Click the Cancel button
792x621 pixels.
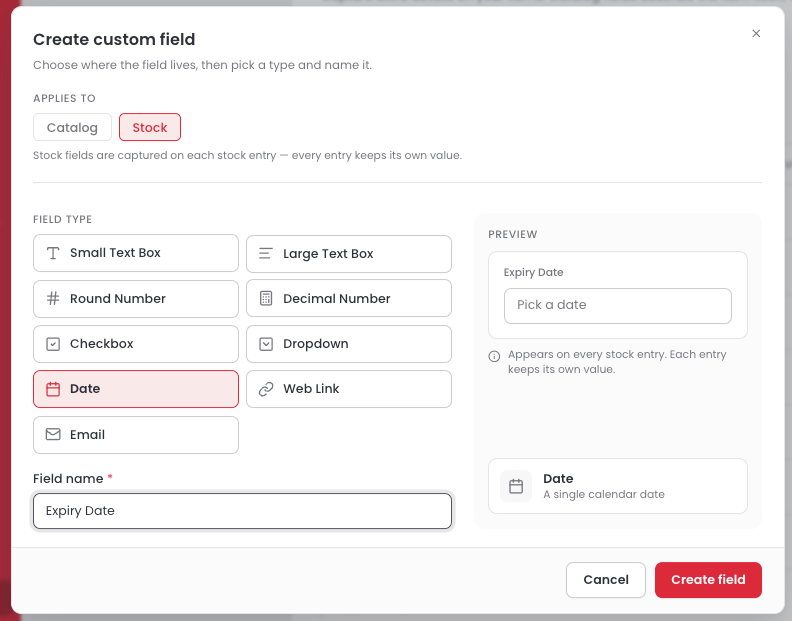(606, 580)
